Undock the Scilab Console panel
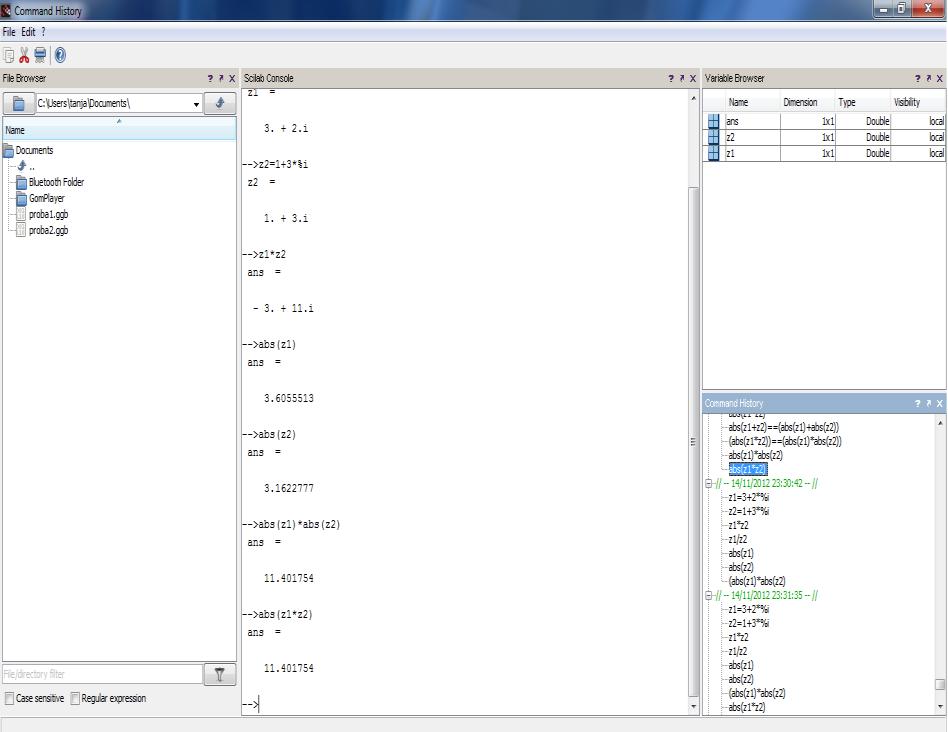Image resolution: width=948 pixels, height=732 pixels. point(682,79)
